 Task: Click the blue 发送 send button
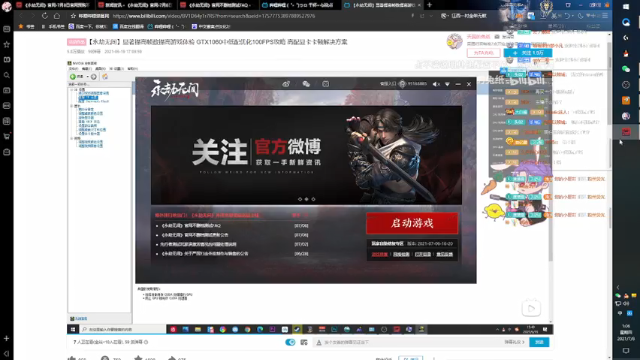pyautogui.click(x=539, y=342)
